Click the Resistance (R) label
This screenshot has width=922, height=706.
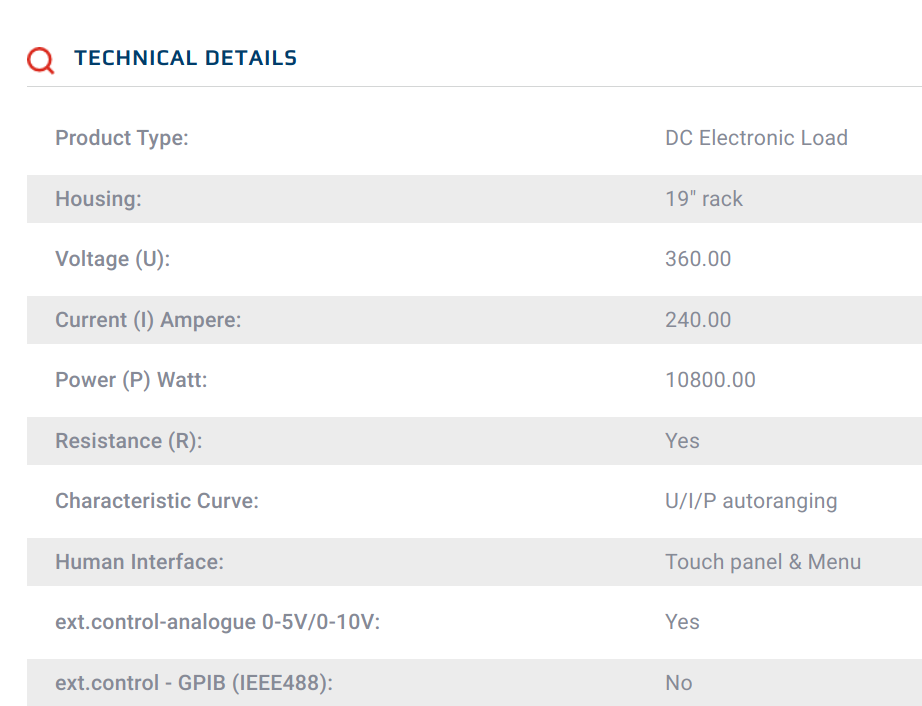129,441
